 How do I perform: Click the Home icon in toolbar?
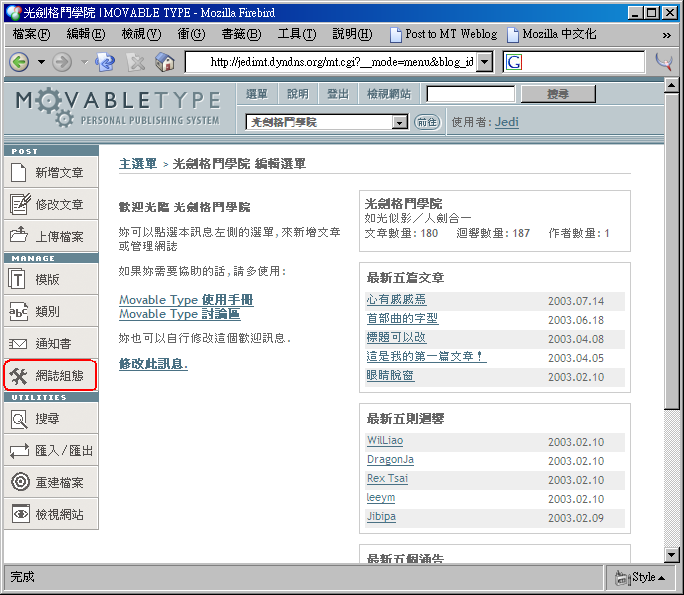(165, 62)
